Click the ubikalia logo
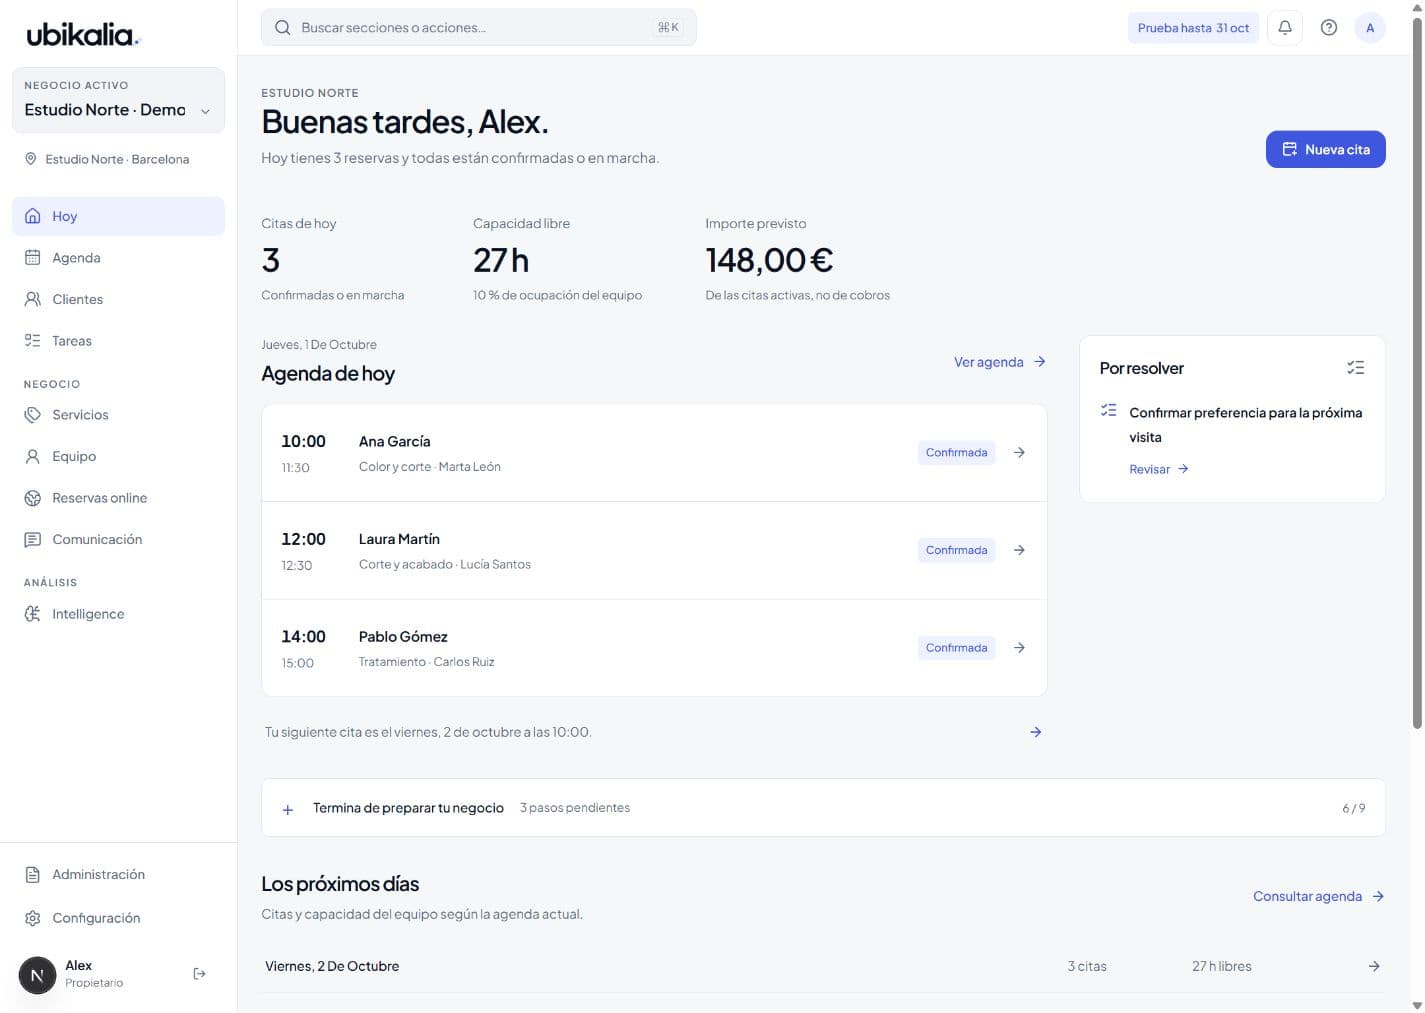The width and height of the screenshot is (1425, 1013). tap(83, 35)
